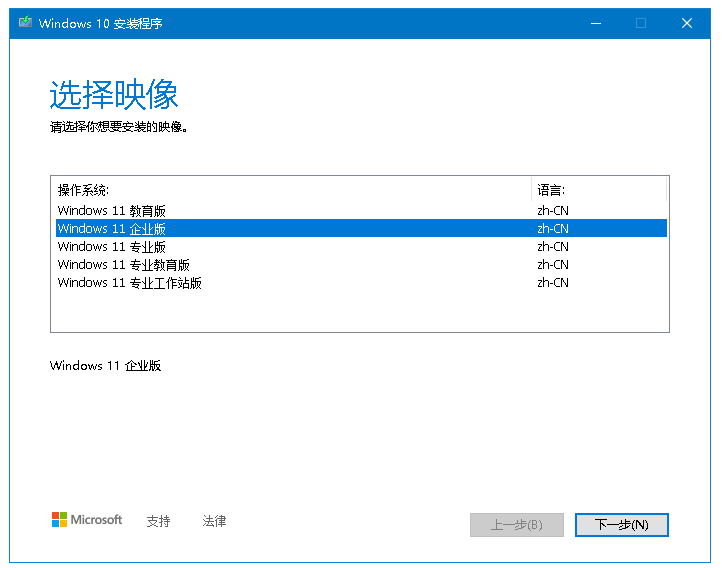Screen dimensions: 722x568
Task: Minimize the setup window
Action: point(596,23)
